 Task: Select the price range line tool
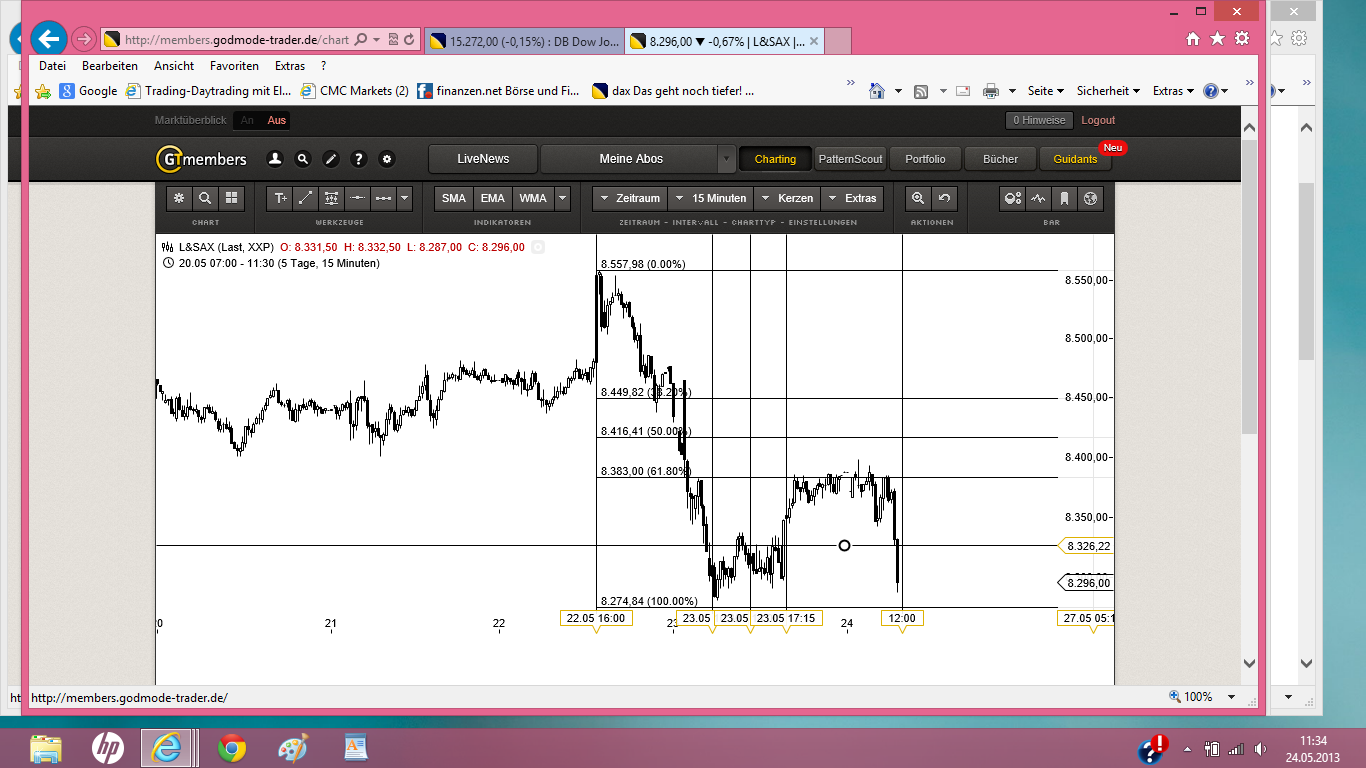(x=382, y=198)
